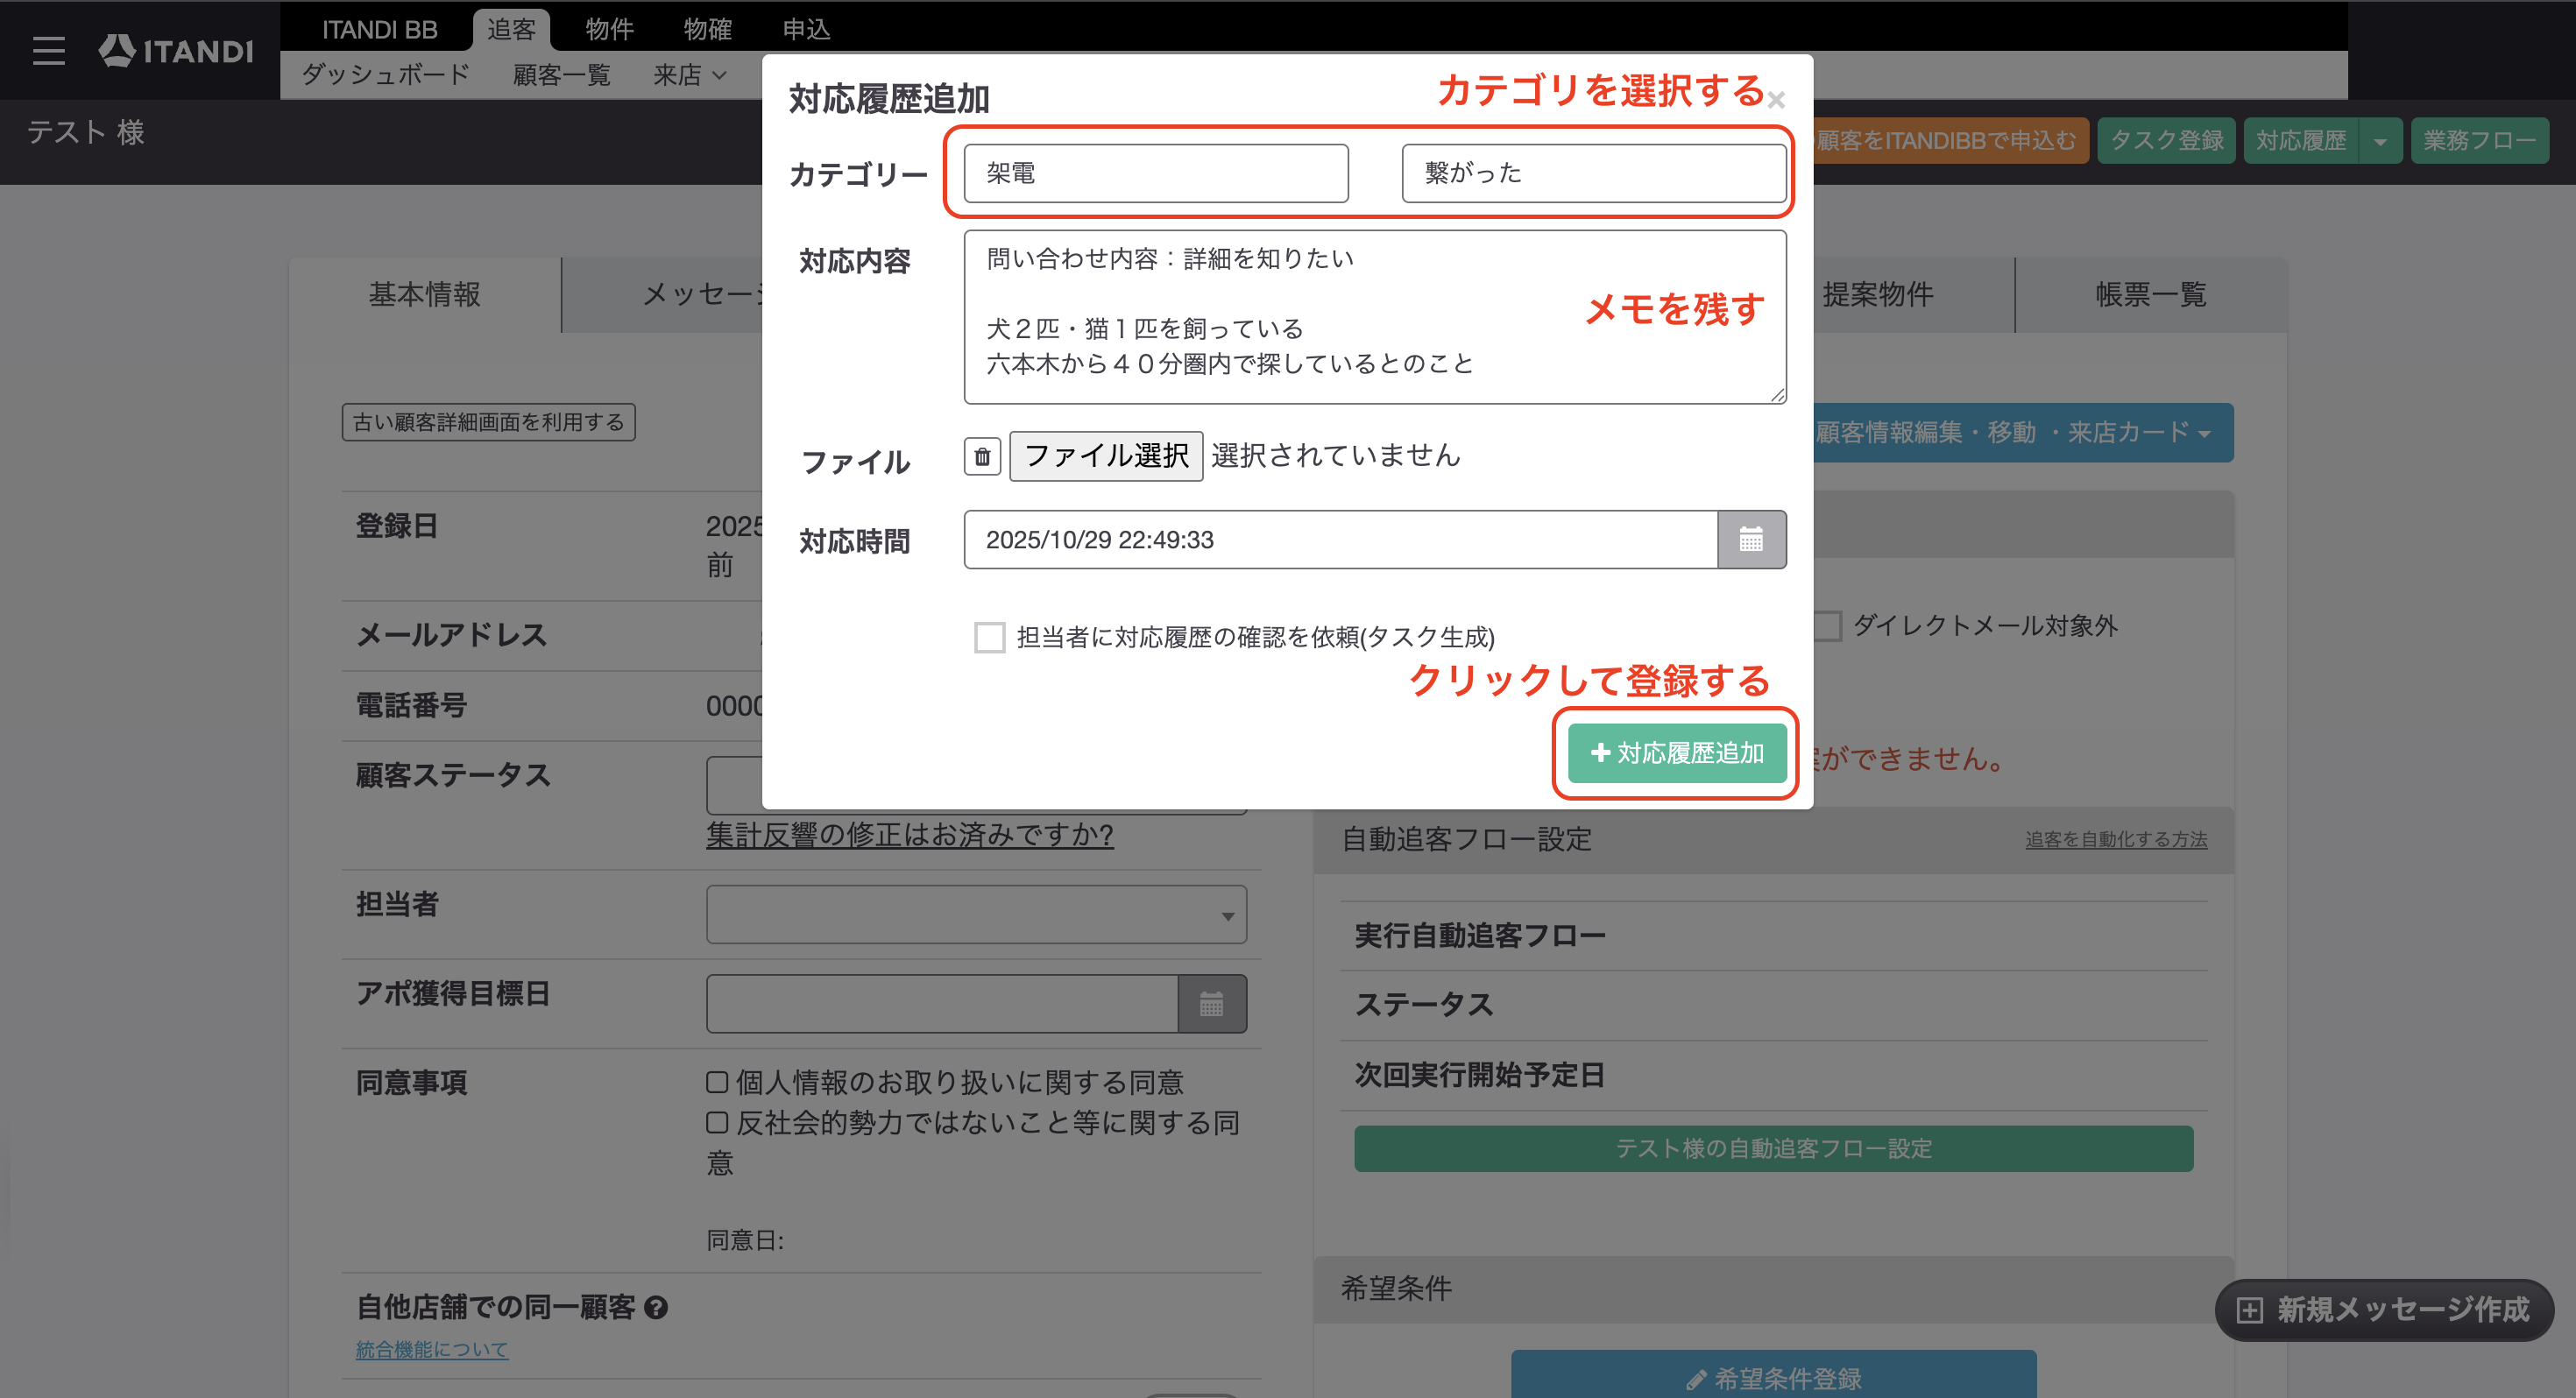Screen dimensions: 2576x1398
Task: Open the 統合機能について link
Action: click(x=432, y=1350)
